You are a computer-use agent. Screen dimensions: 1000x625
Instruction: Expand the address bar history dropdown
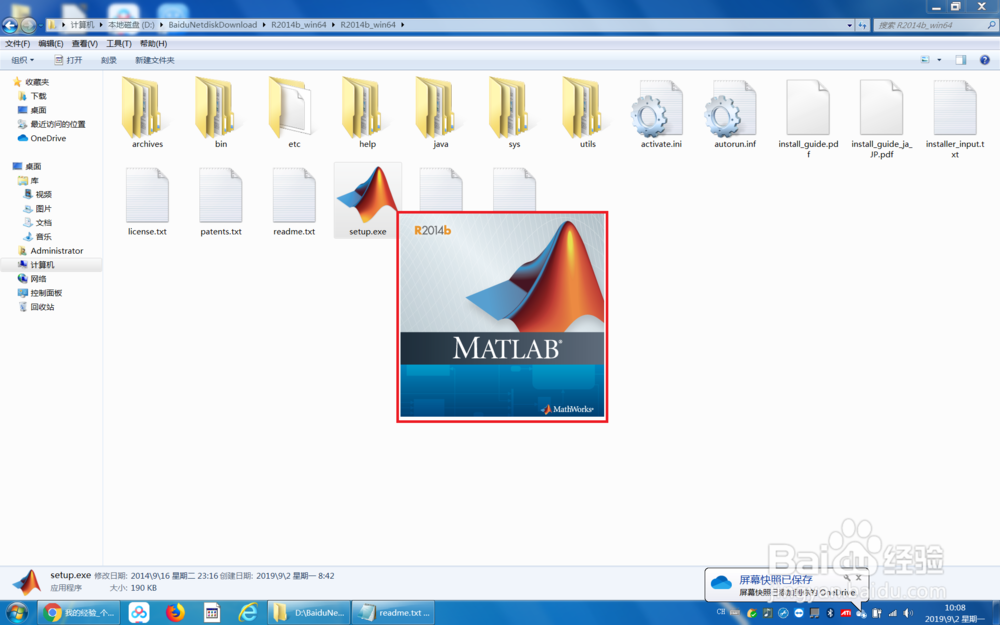(849, 25)
